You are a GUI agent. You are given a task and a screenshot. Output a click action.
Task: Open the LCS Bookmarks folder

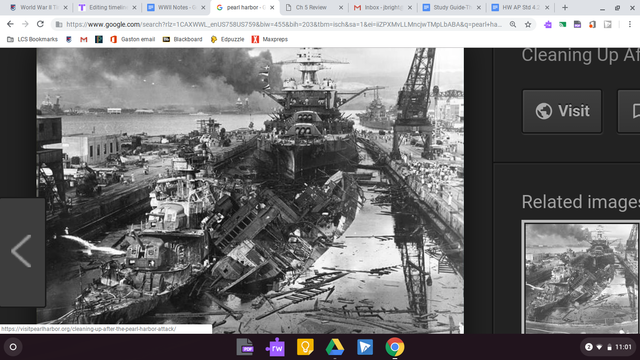click(32, 39)
